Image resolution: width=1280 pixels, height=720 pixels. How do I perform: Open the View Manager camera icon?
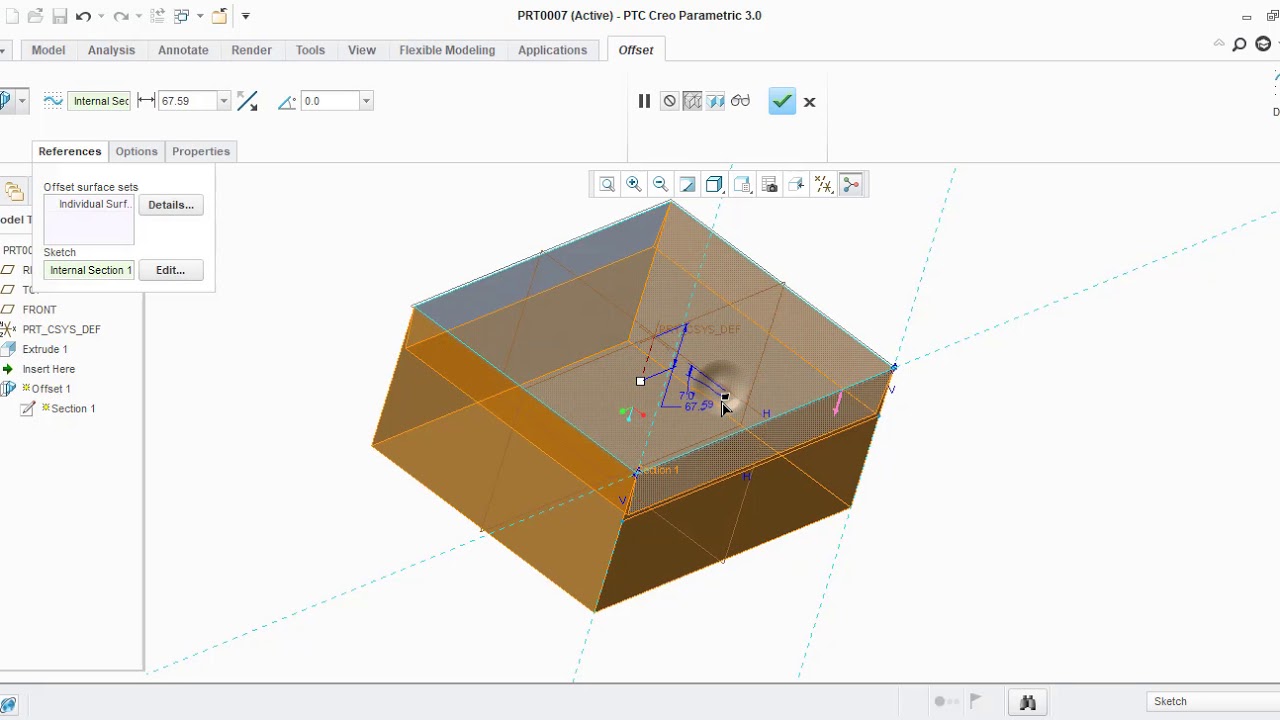769,184
